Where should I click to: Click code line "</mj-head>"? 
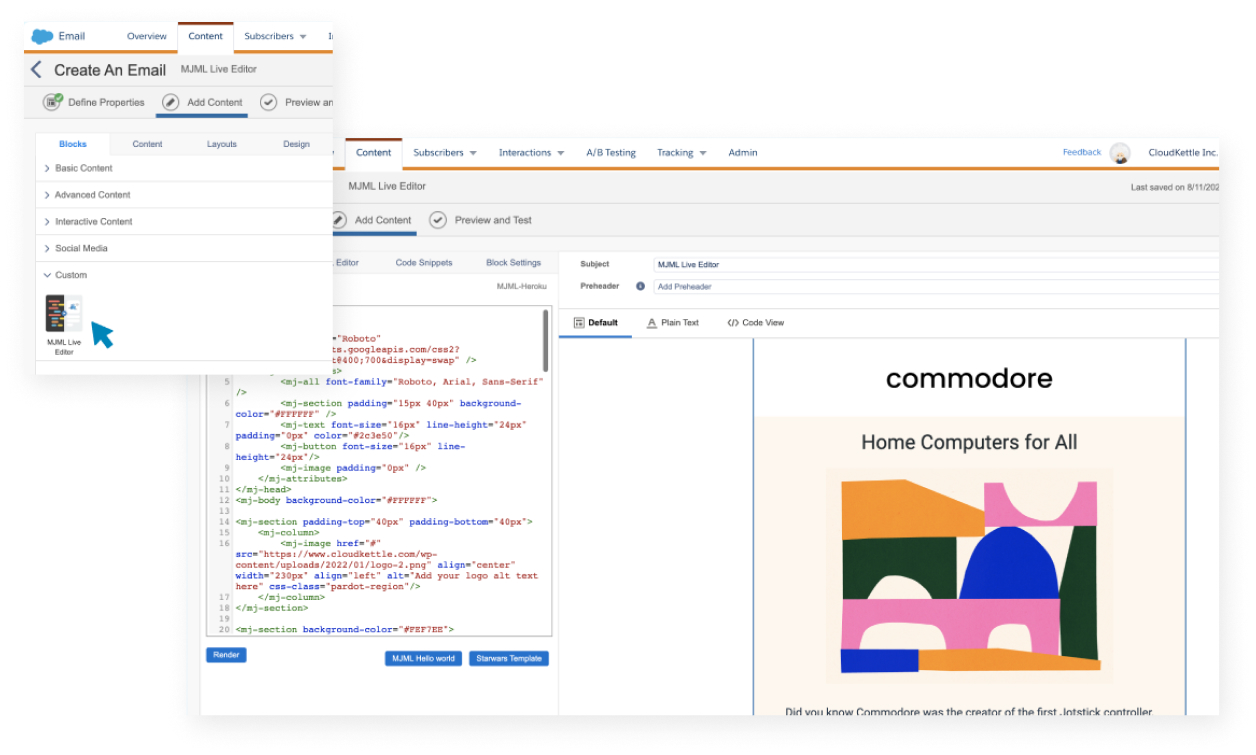click(263, 489)
